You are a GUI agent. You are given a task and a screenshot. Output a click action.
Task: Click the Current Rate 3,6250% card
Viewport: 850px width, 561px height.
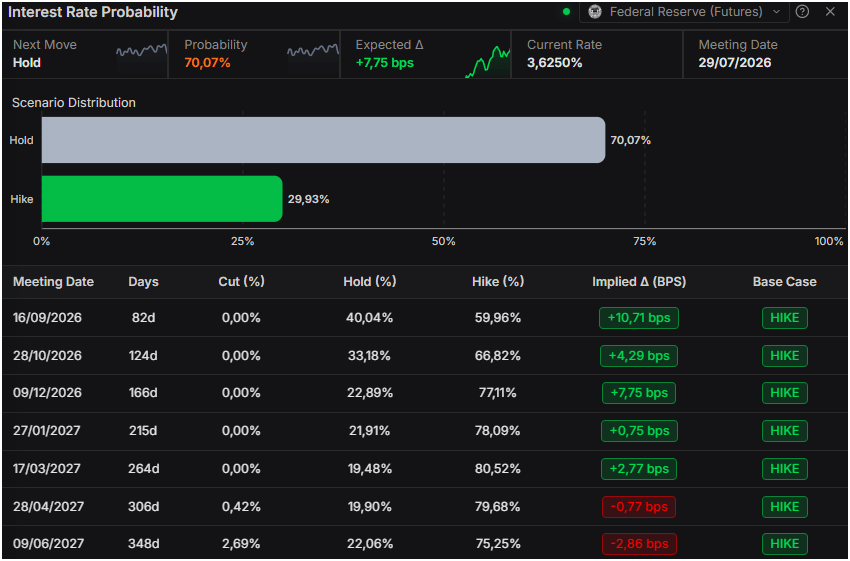(x=597, y=54)
